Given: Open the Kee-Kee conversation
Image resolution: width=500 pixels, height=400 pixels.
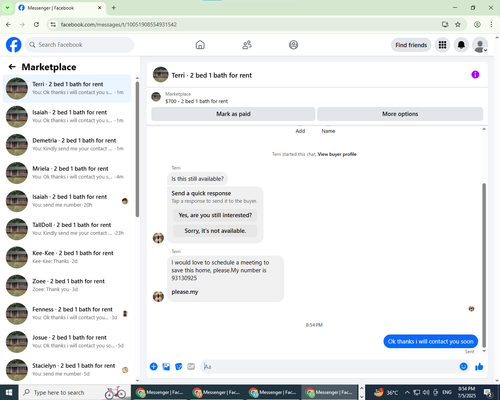Looking at the screenshot, I should [x=67, y=257].
